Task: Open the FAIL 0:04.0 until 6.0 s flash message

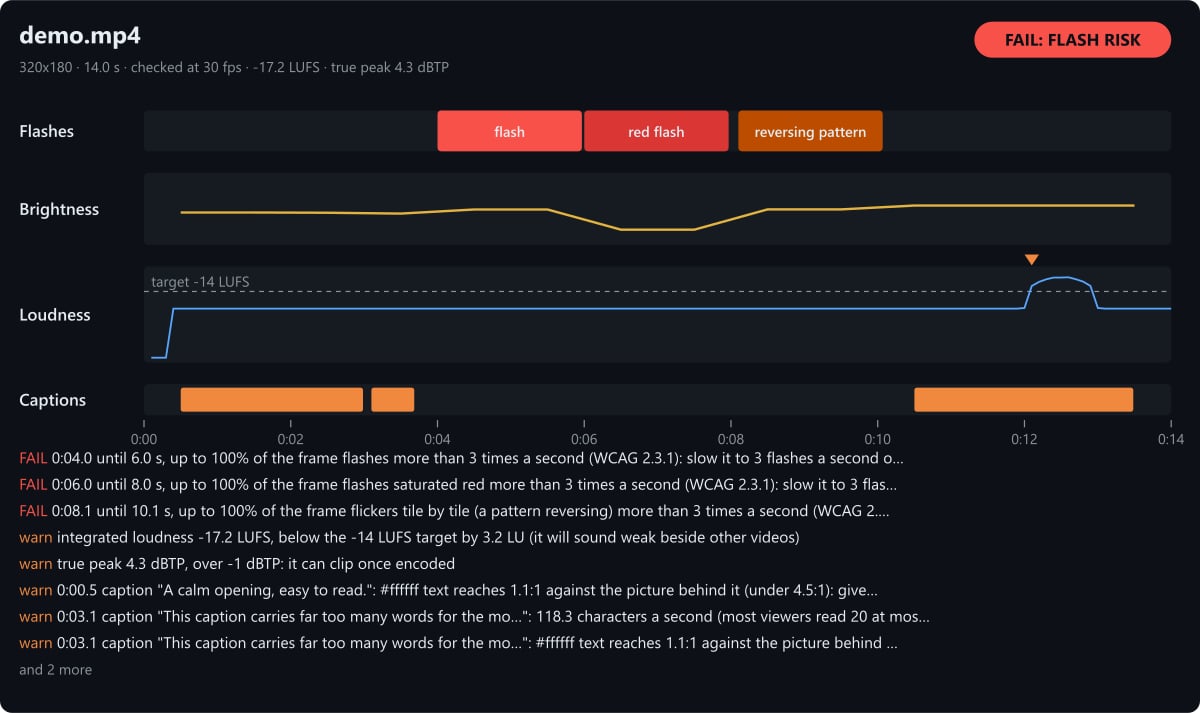Action: 461,458
